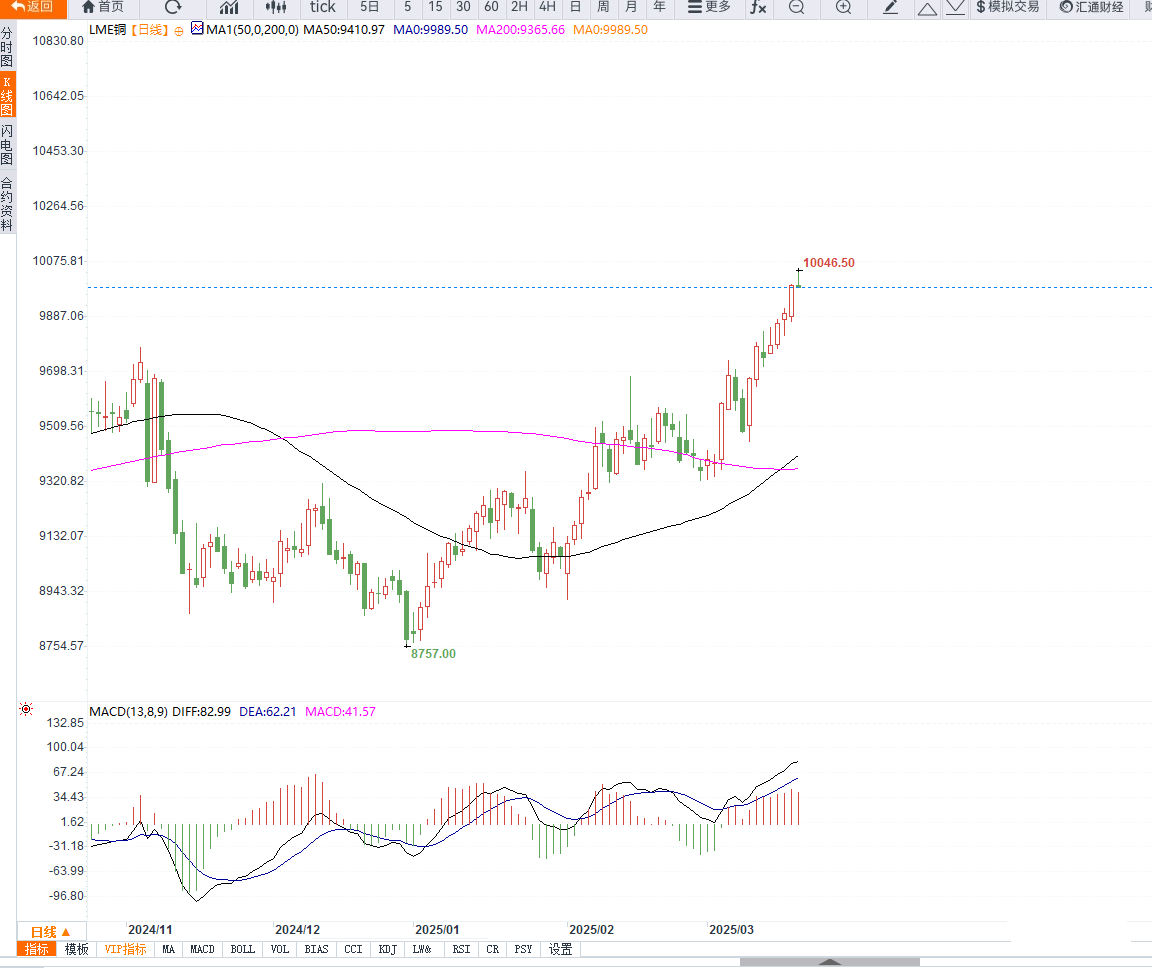Zoom out the chart with minus magnifier
The height and width of the screenshot is (968, 1152).
coord(796,7)
